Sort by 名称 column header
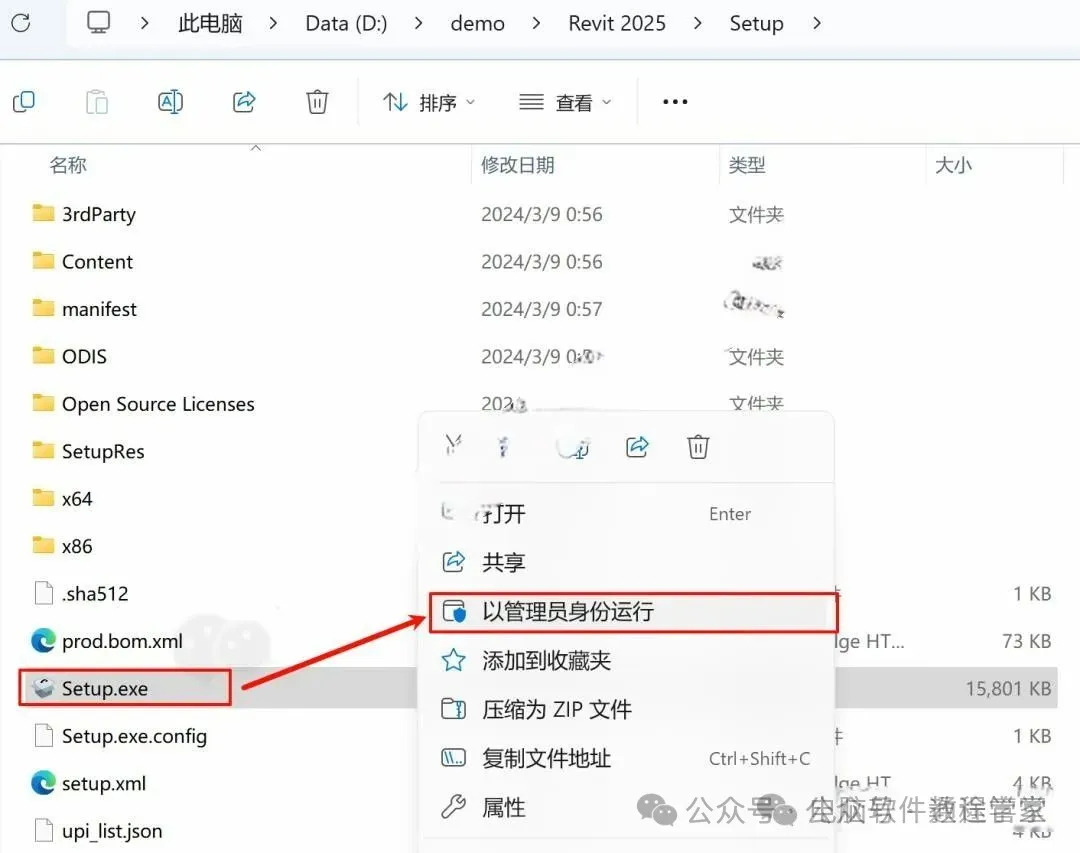 [x=68, y=165]
